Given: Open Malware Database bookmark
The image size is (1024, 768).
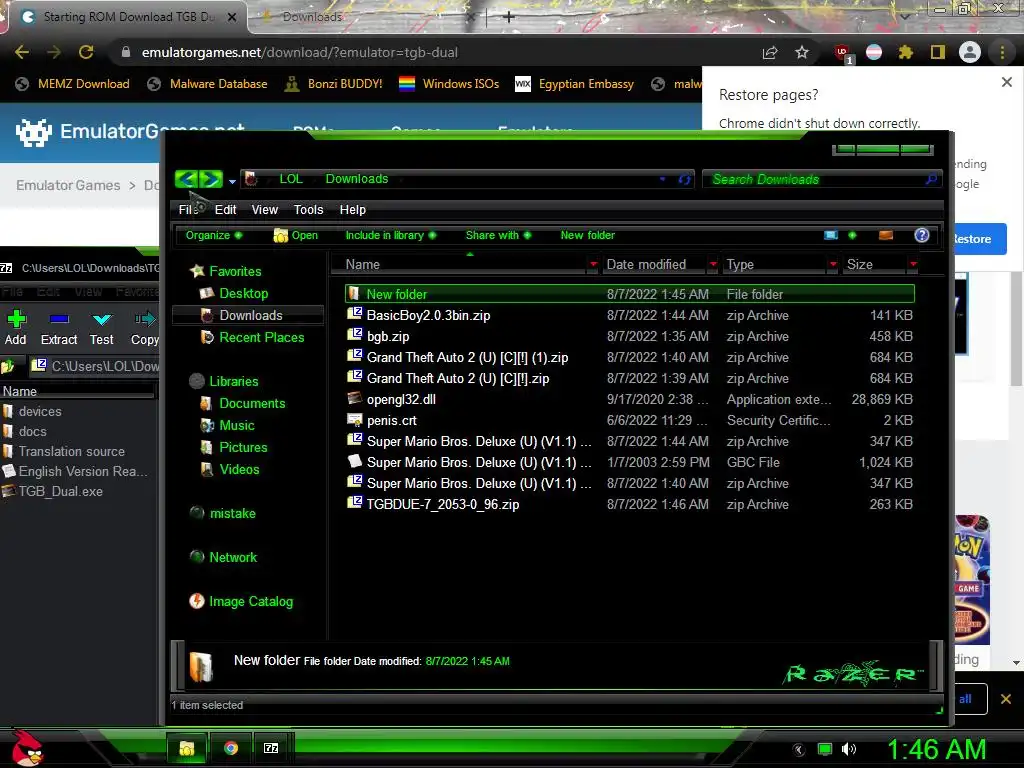Looking at the screenshot, I should [x=208, y=84].
